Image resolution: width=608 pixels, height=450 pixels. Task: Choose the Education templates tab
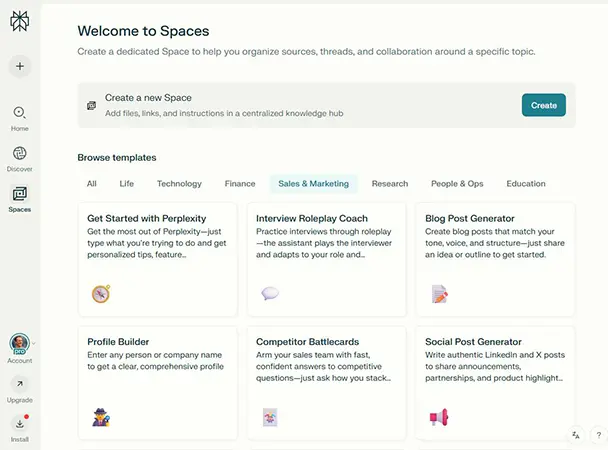point(526,184)
